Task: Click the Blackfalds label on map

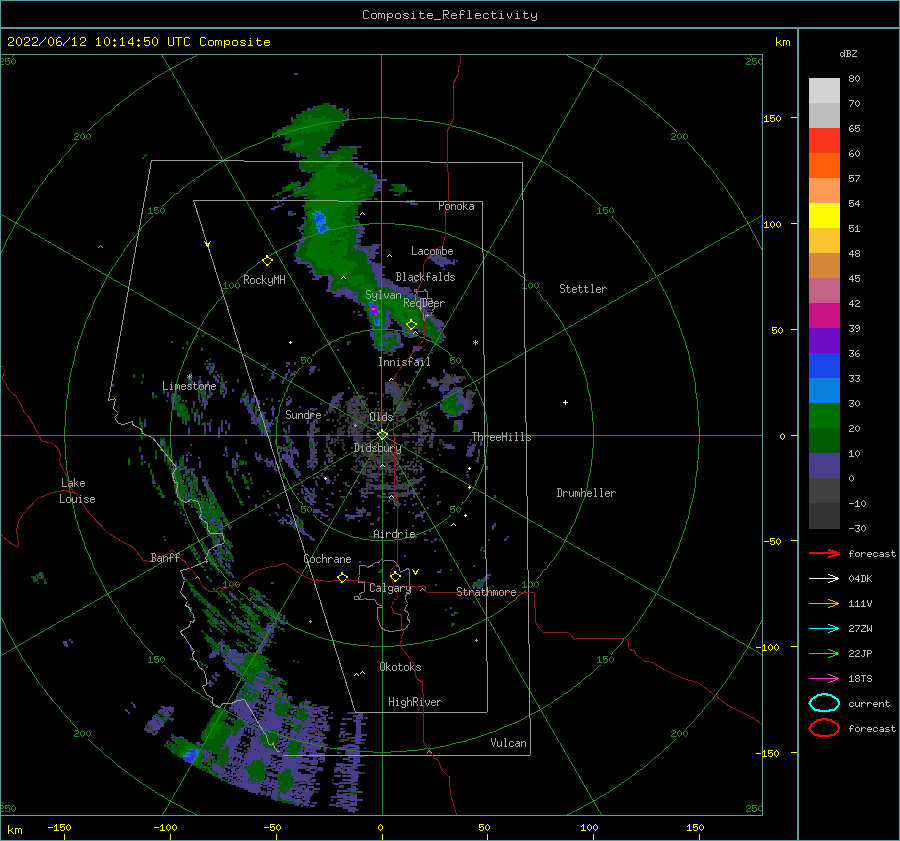Action: [425, 277]
